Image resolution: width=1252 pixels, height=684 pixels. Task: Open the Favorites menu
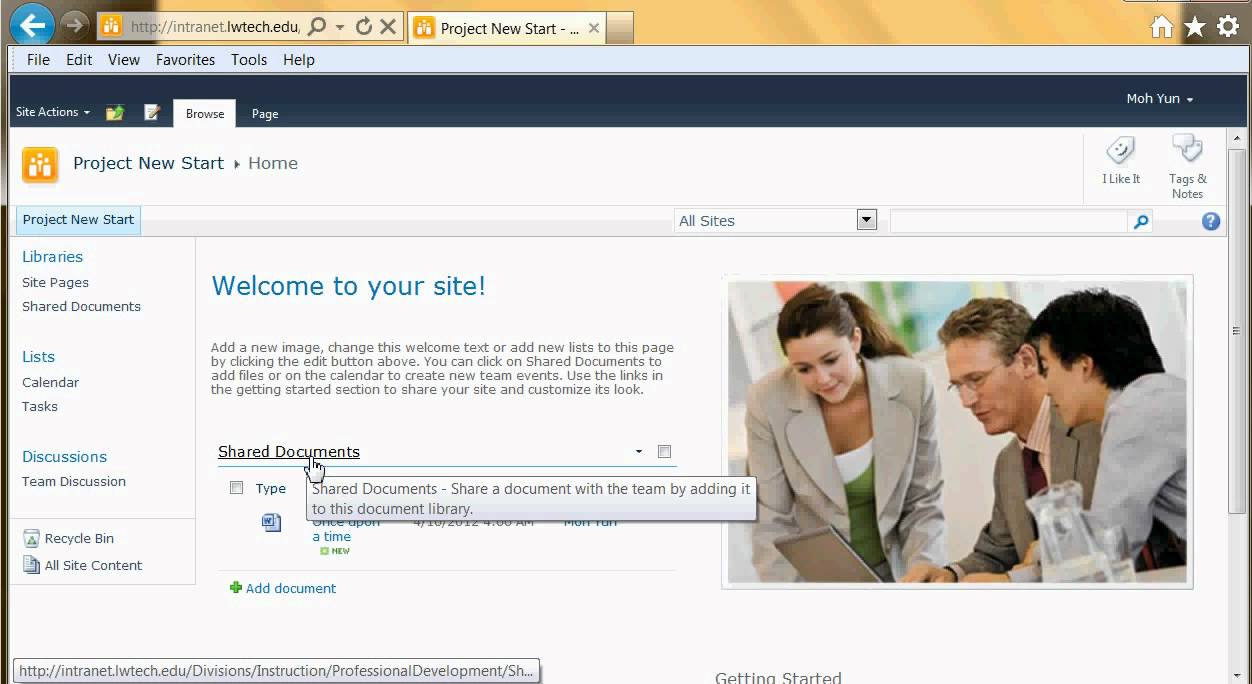pyautogui.click(x=185, y=60)
